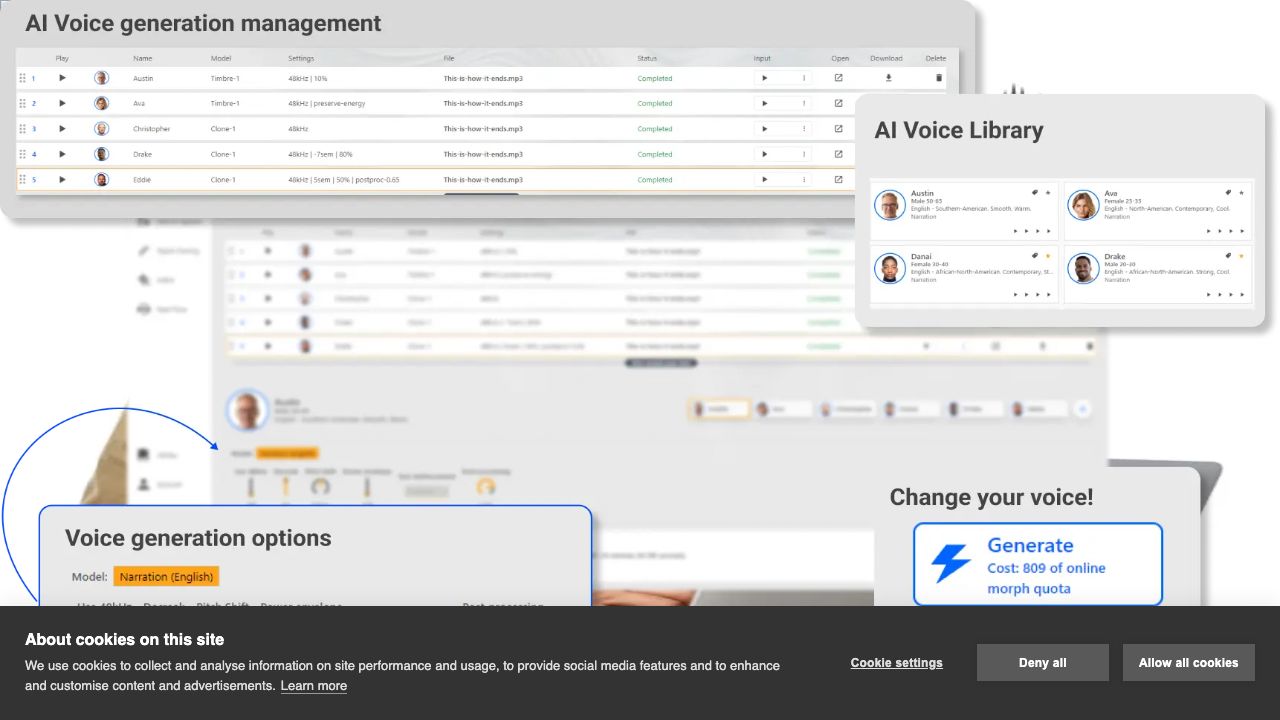
Task: Play the Austin row audio preview
Action: (x=62, y=78)
